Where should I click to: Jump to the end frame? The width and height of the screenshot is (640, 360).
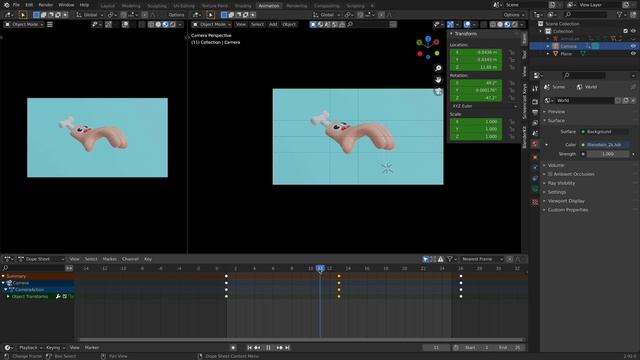click(x=287, y=348)
